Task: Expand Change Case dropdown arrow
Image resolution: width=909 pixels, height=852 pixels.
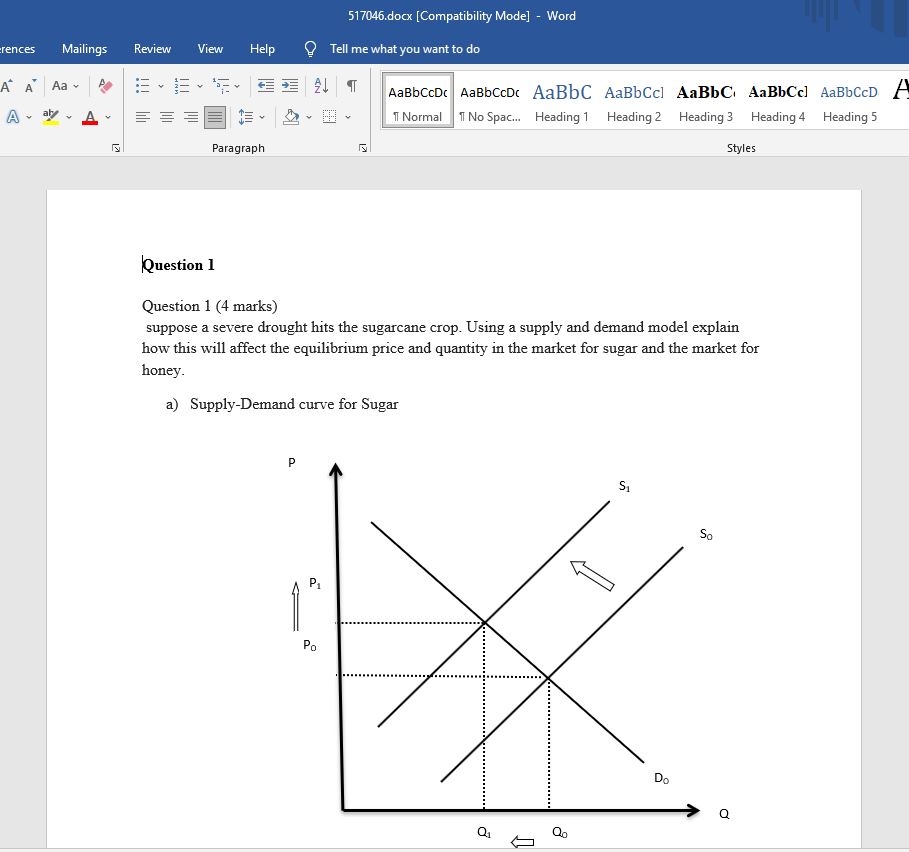Action: point(76,86)
